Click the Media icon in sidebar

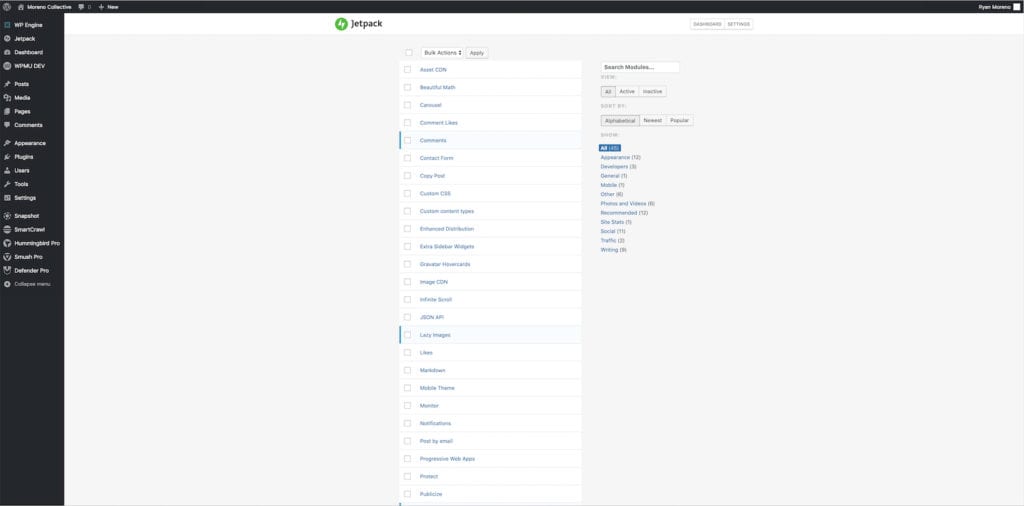7,98
